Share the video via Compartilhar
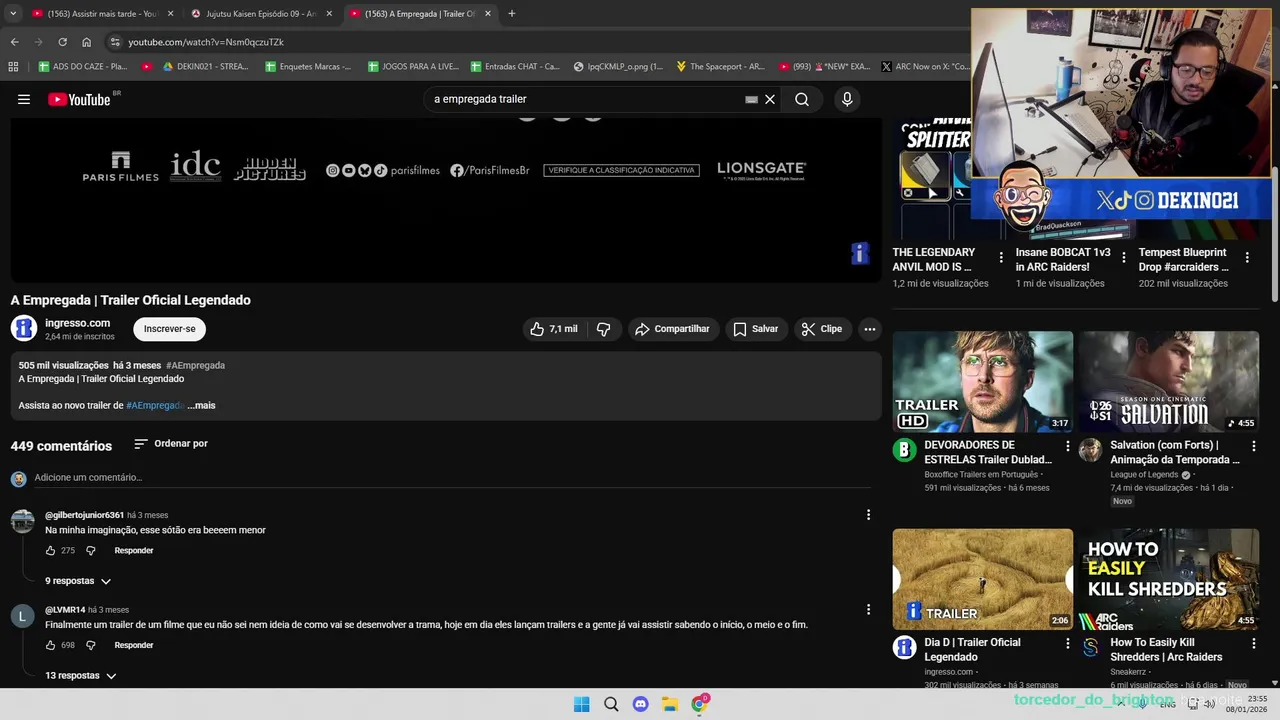The height and width of the screenshot is (720, 1280). tap(672, 329)
